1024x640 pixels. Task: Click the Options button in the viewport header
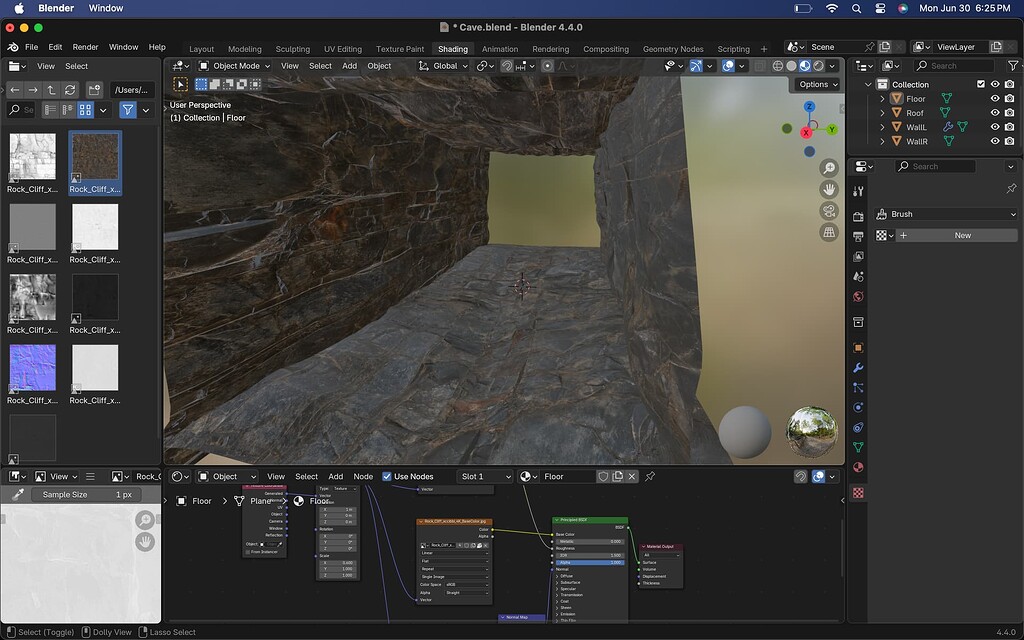pos(816,84)
